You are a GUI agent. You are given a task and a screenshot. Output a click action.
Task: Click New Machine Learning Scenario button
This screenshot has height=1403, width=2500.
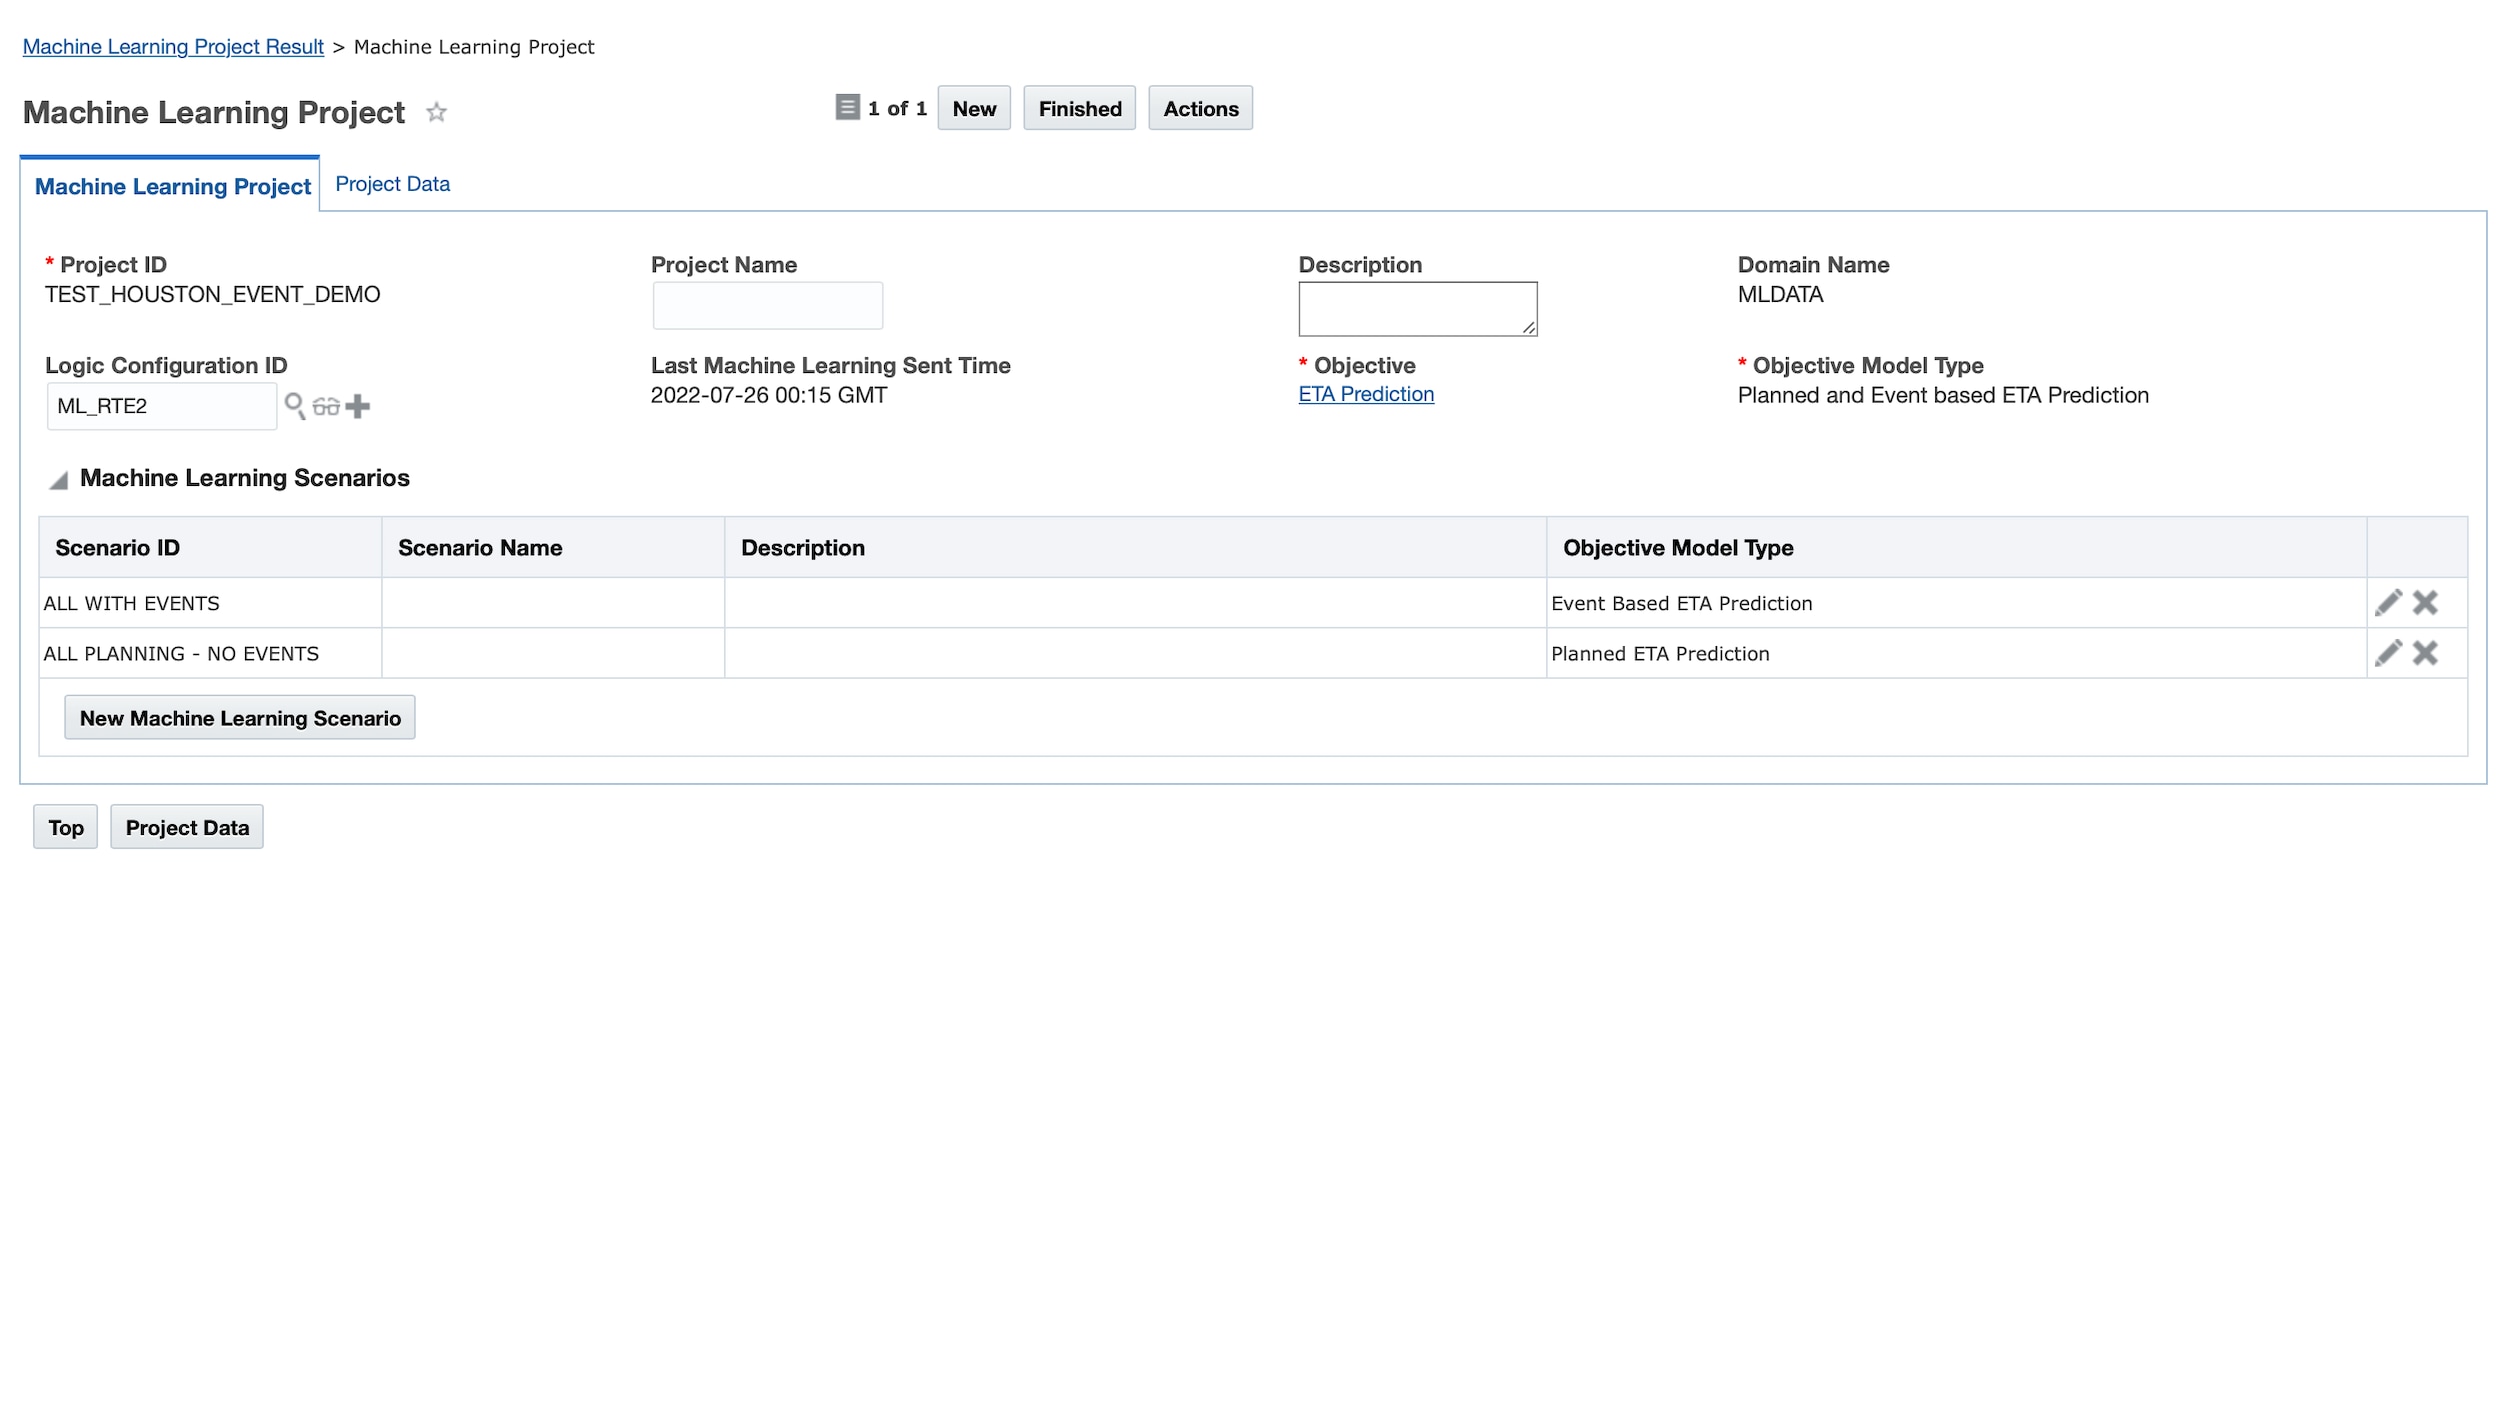click(x=240, y=718)
